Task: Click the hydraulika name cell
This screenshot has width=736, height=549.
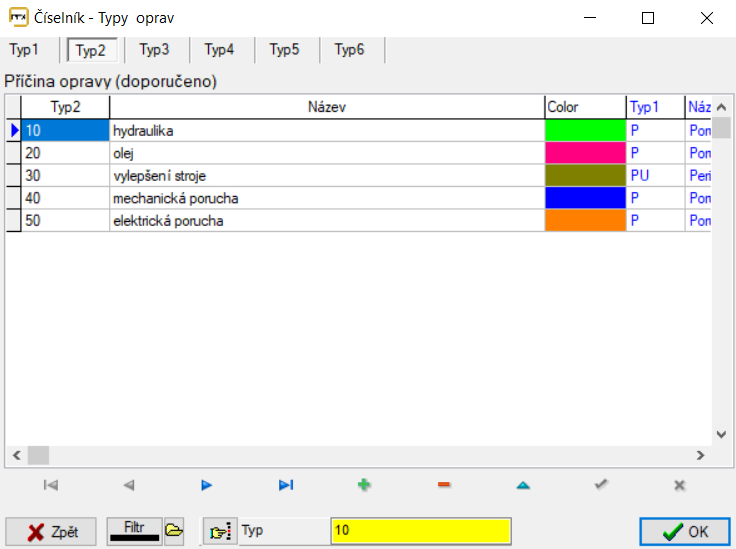Action: [x=327, y=130]
